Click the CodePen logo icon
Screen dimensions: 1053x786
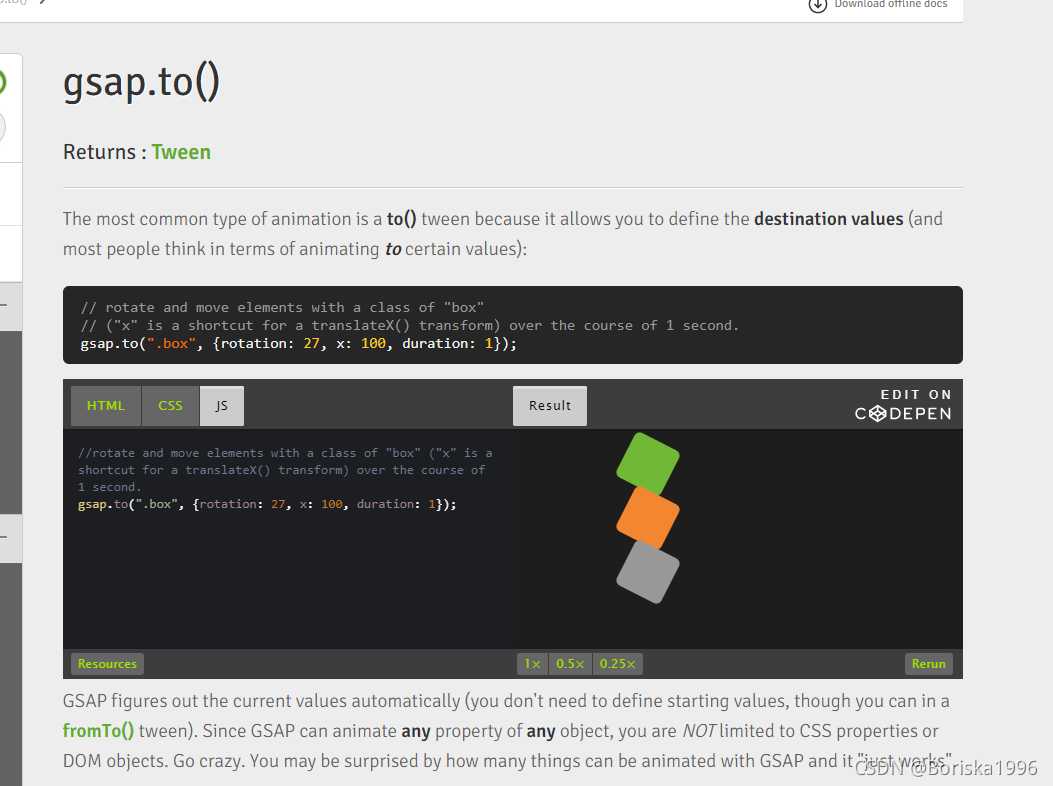coord(878,414)
